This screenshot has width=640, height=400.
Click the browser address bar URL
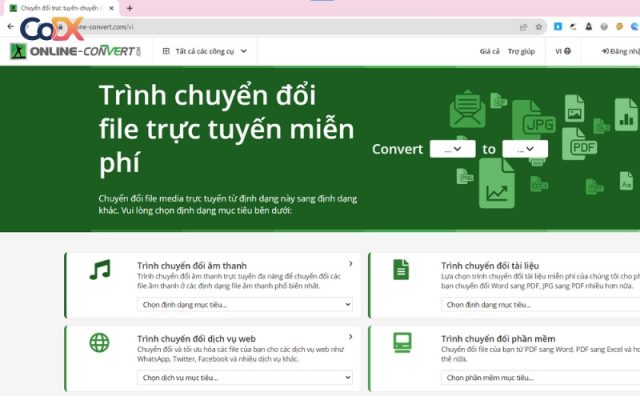tap(106, 27)
